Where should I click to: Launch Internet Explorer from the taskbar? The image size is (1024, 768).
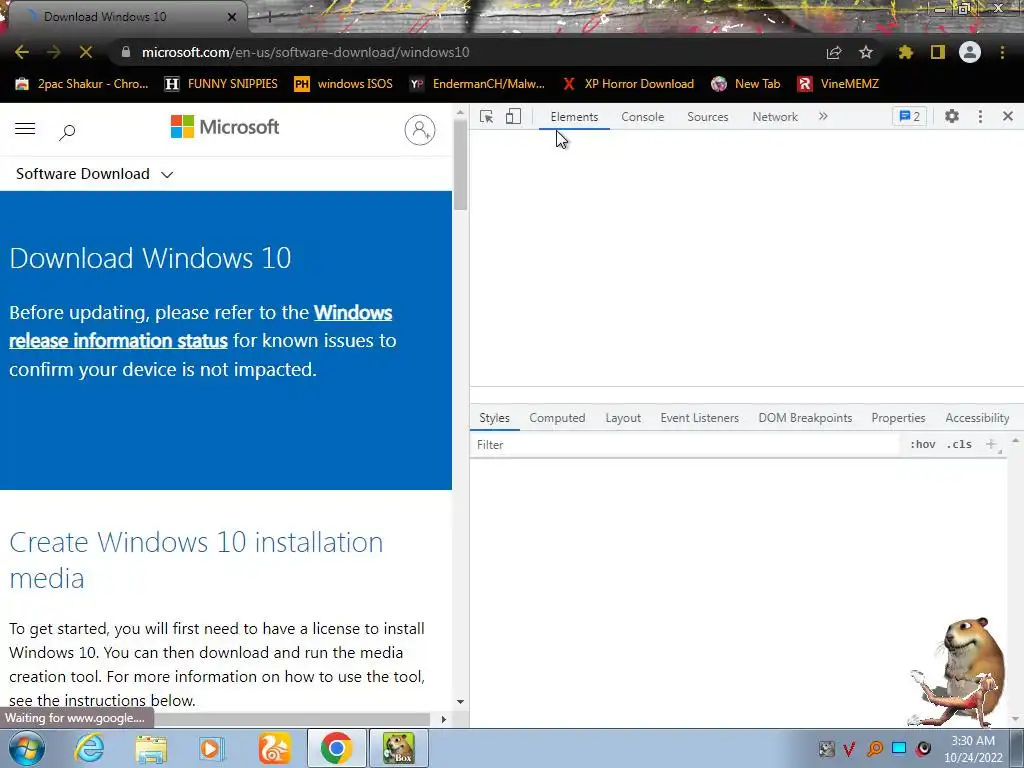tap(89, 748)
